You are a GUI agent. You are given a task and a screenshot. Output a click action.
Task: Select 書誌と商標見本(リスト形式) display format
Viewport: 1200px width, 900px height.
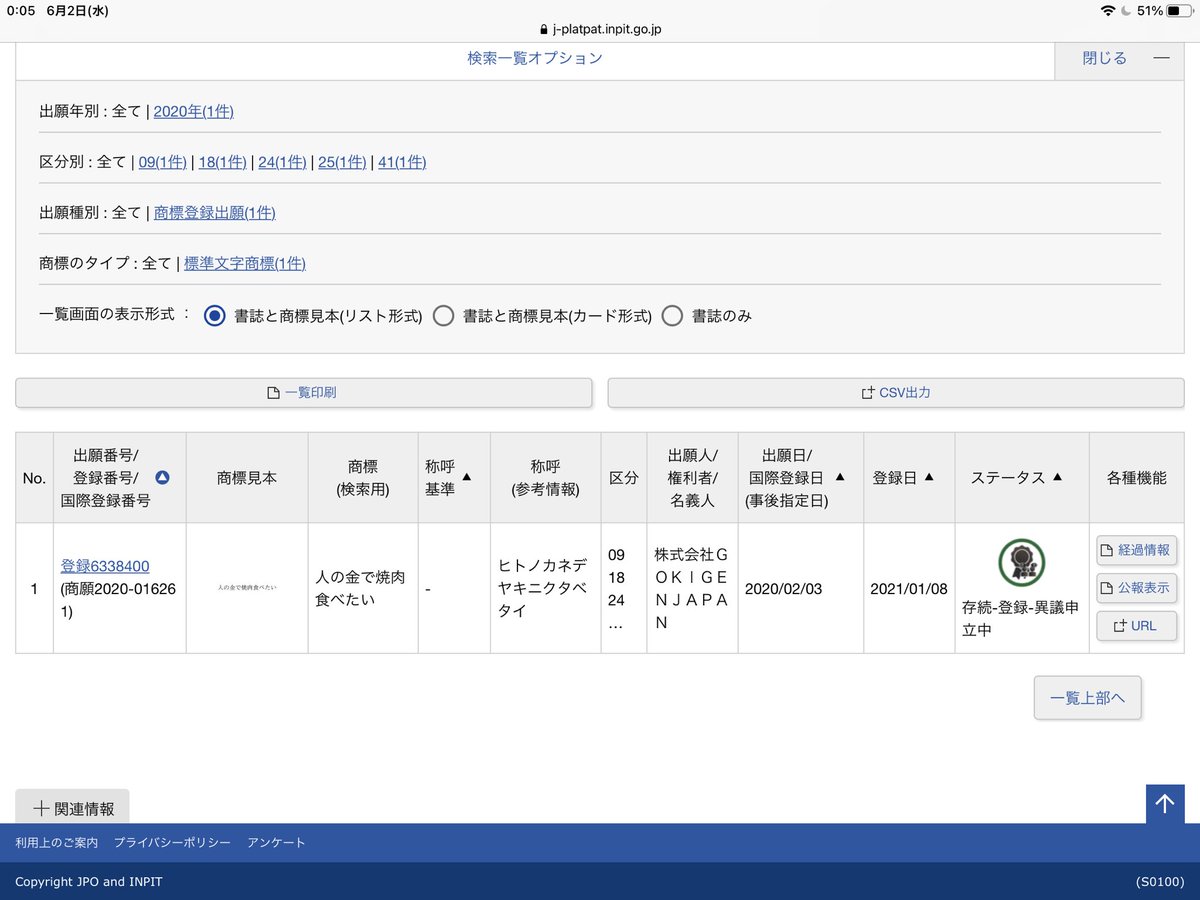pyautogui.click(x=214, y=316)
